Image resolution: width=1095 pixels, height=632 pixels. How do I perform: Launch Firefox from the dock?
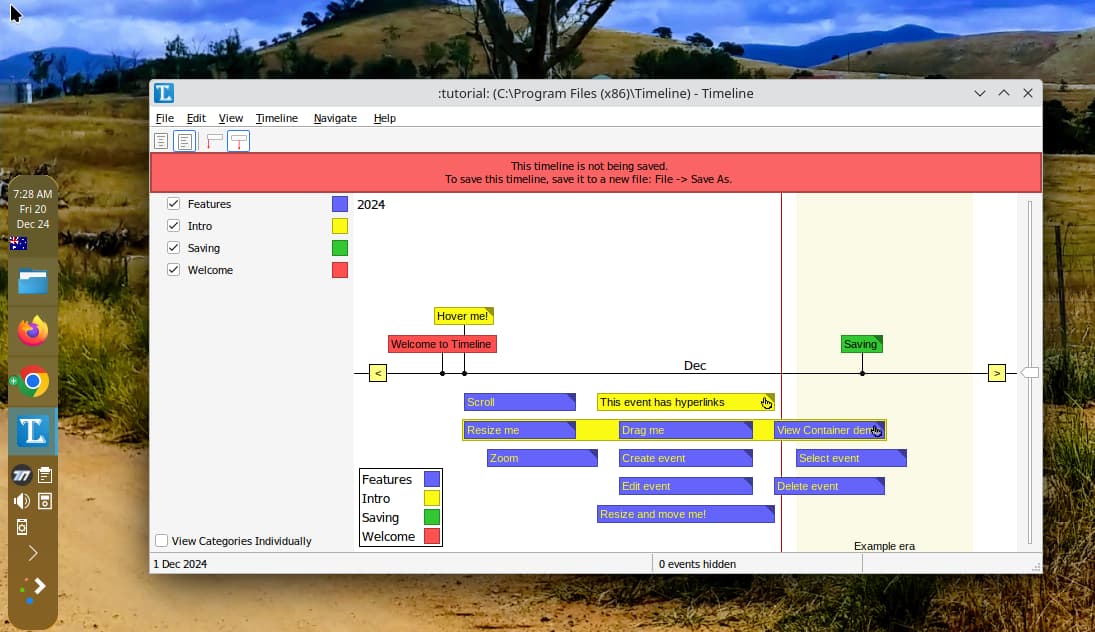[x=33, y=331]
